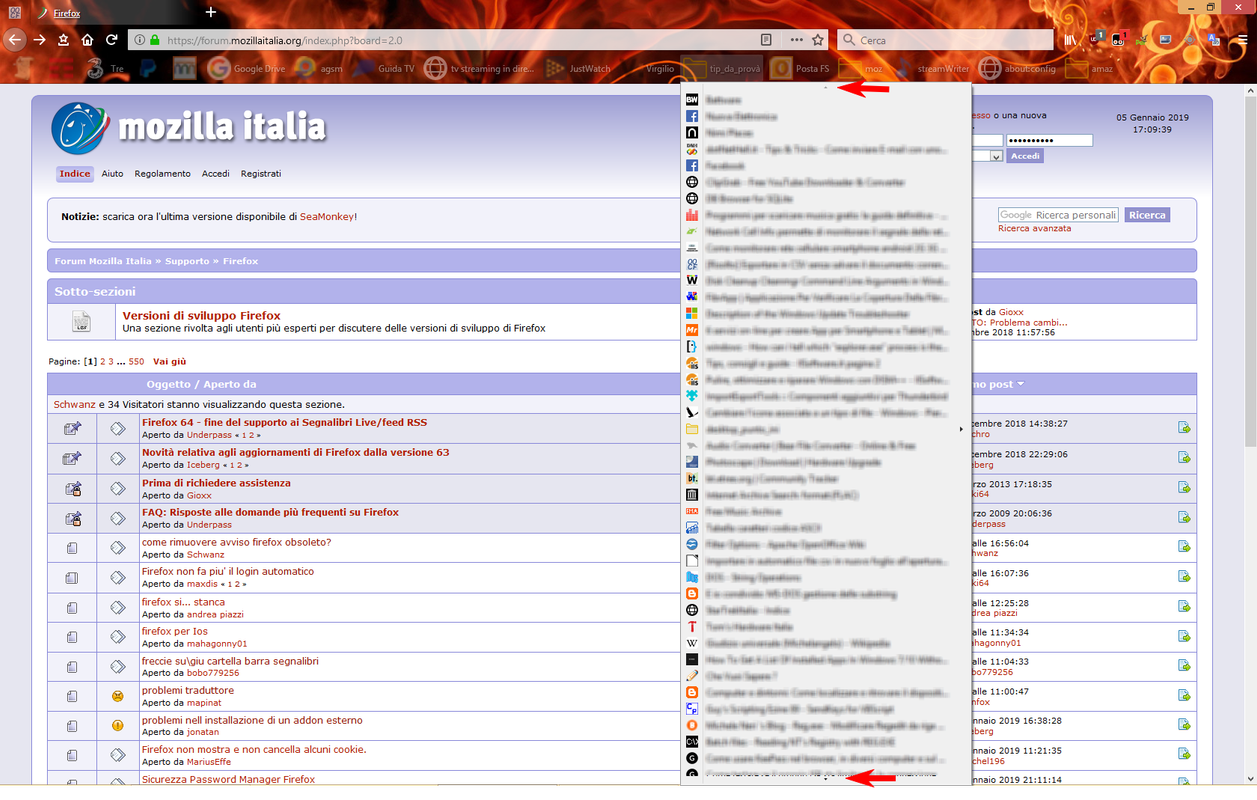Open the Ricerca avanzata link
This screenshot has height=800, width=1257.
coord(1034,229)
